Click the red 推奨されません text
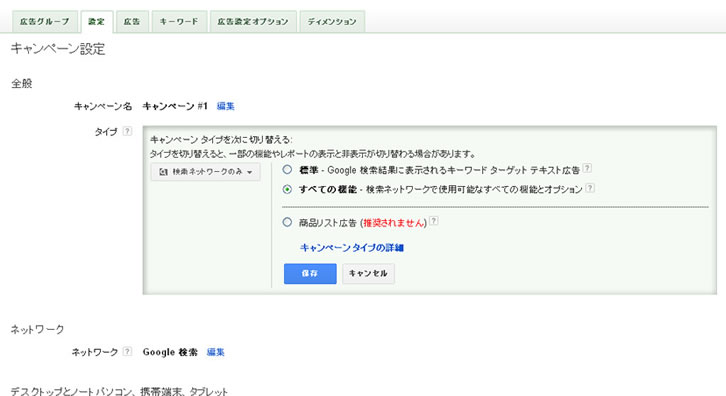This screenshot has height=396, width=726. pyautogui.click(x=394, y=223)
